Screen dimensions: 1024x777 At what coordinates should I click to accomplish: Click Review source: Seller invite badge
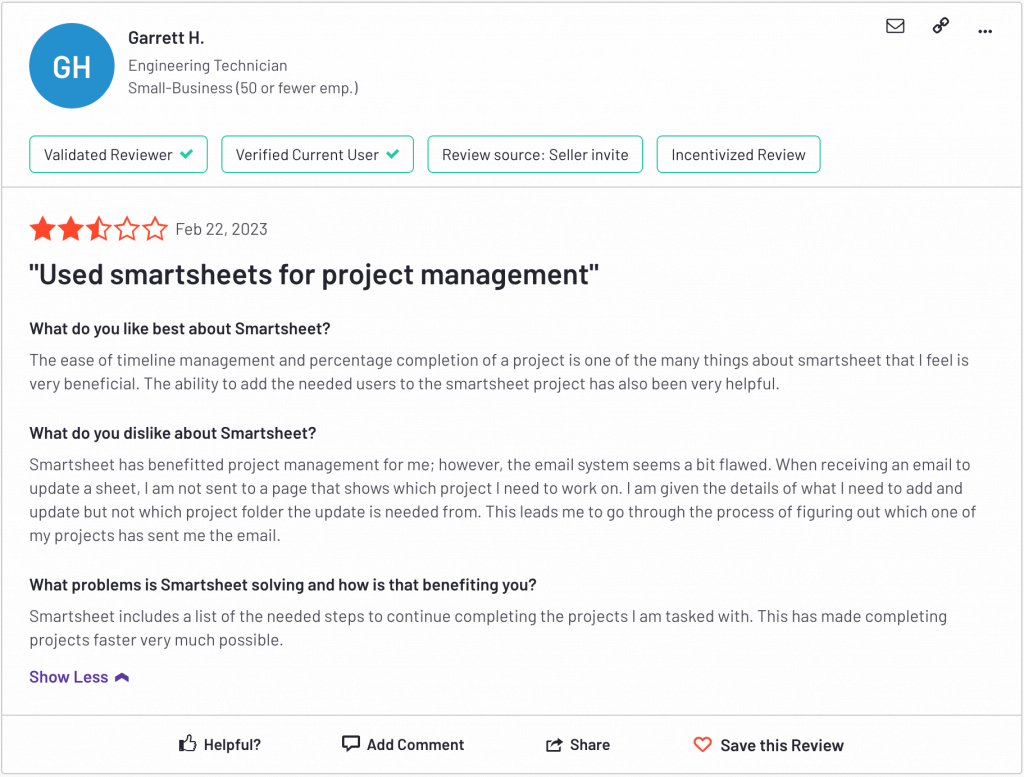(x=535, y=155)
